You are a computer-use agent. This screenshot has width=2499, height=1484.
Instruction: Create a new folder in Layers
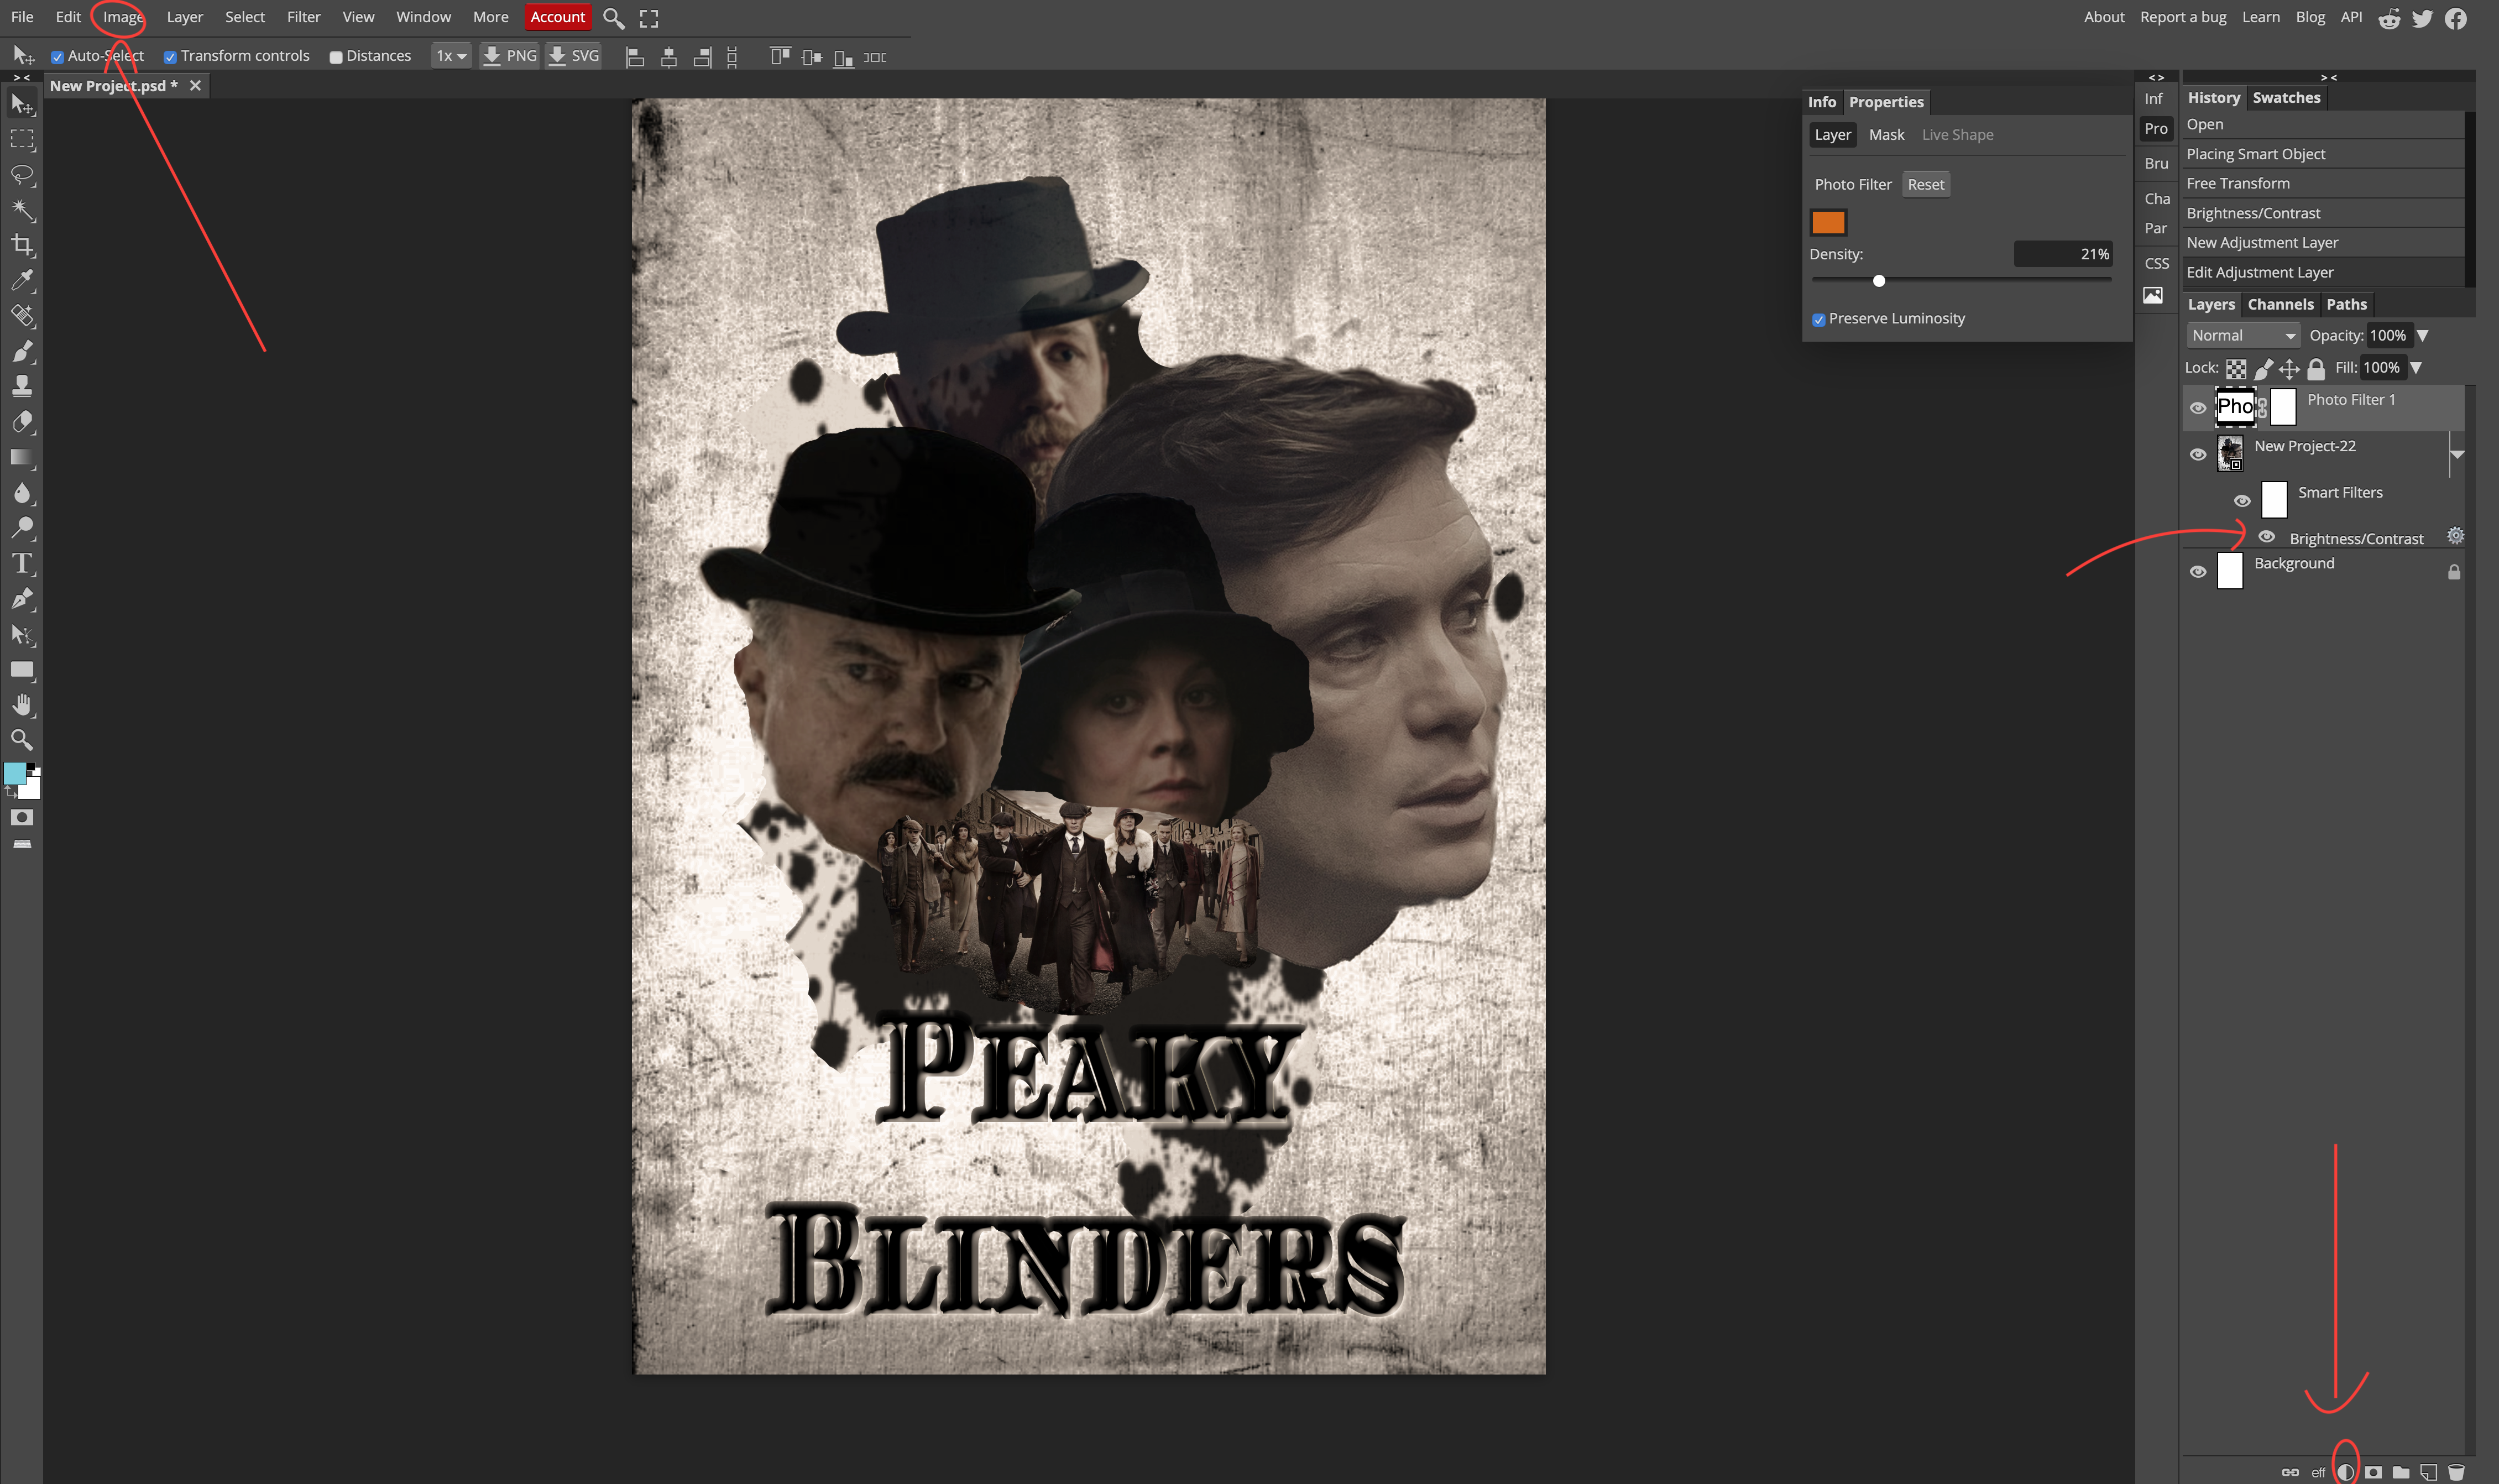point(2401,1472)
